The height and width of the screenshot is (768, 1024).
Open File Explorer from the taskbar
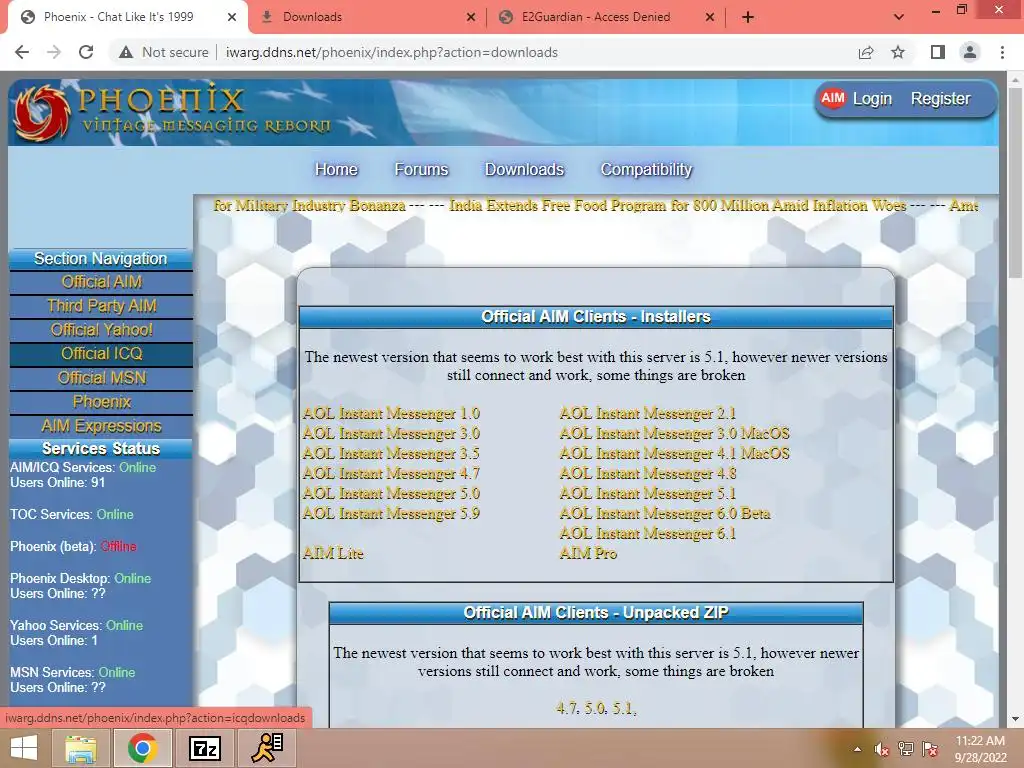click(80, 748)
